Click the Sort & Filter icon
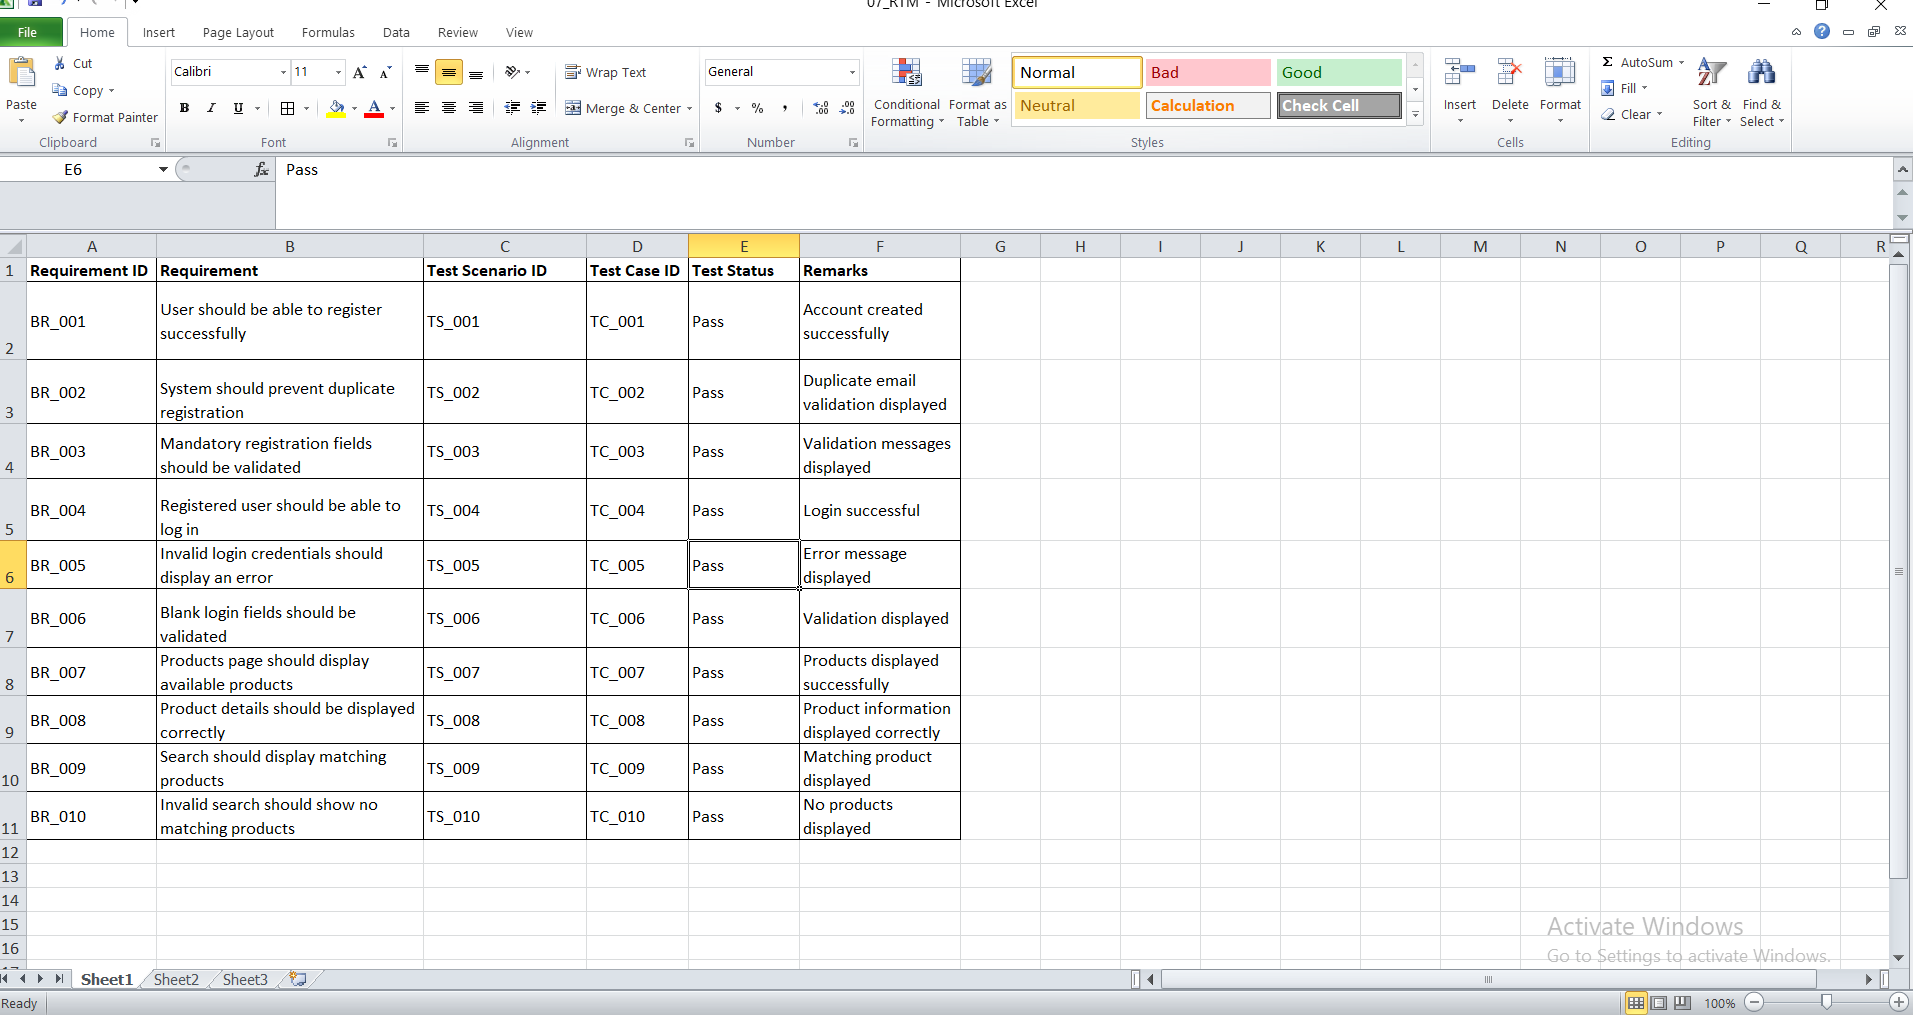This screenshot has width=1913, height=1015. click(x=1711, y=73)
